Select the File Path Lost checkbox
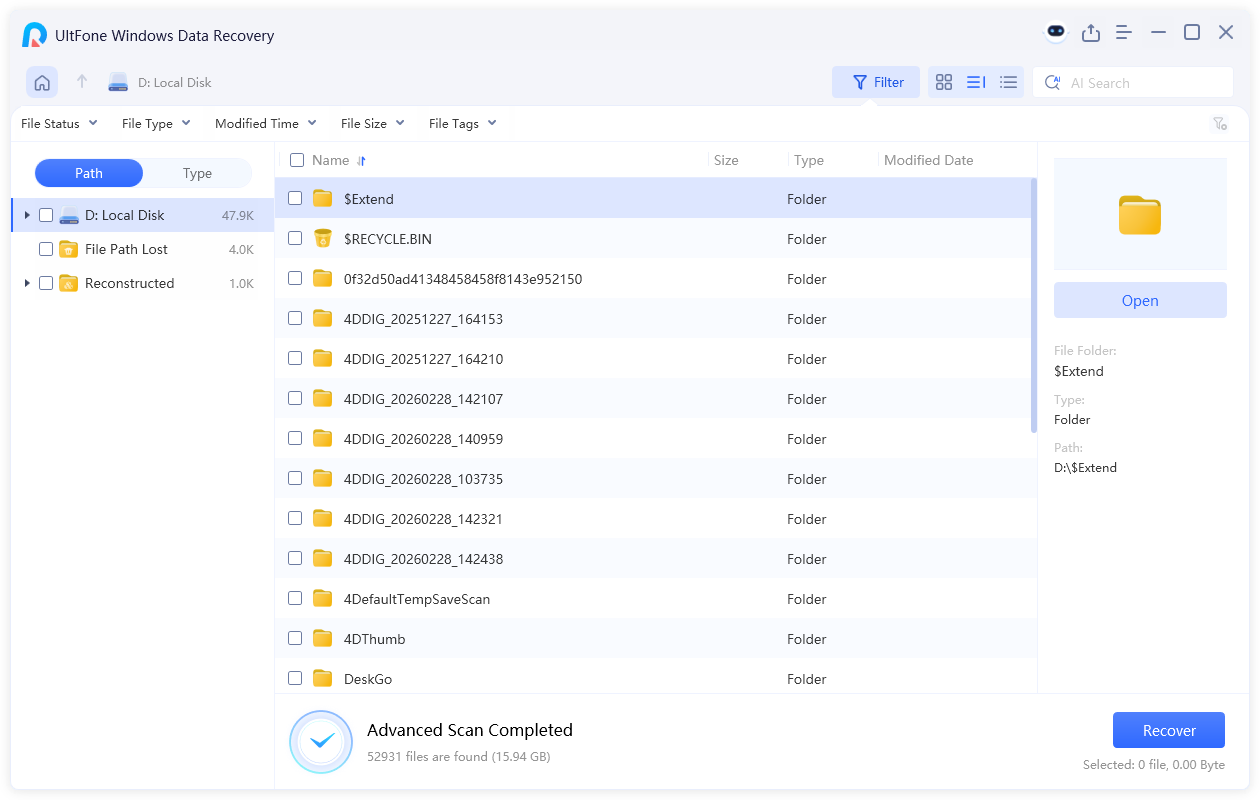Image resolution: width=1260 pixels, height=800 pixels. (x=46, y=249)
